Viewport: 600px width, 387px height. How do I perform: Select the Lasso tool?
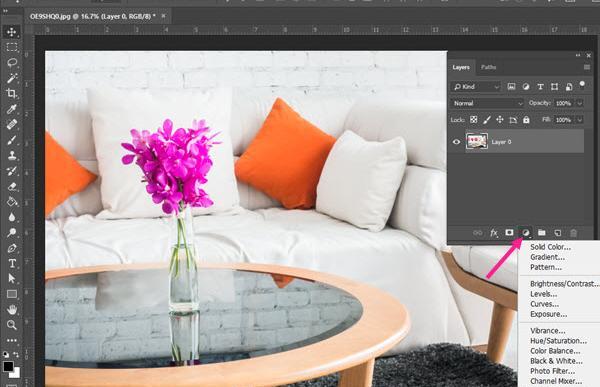tap(11, 62)
